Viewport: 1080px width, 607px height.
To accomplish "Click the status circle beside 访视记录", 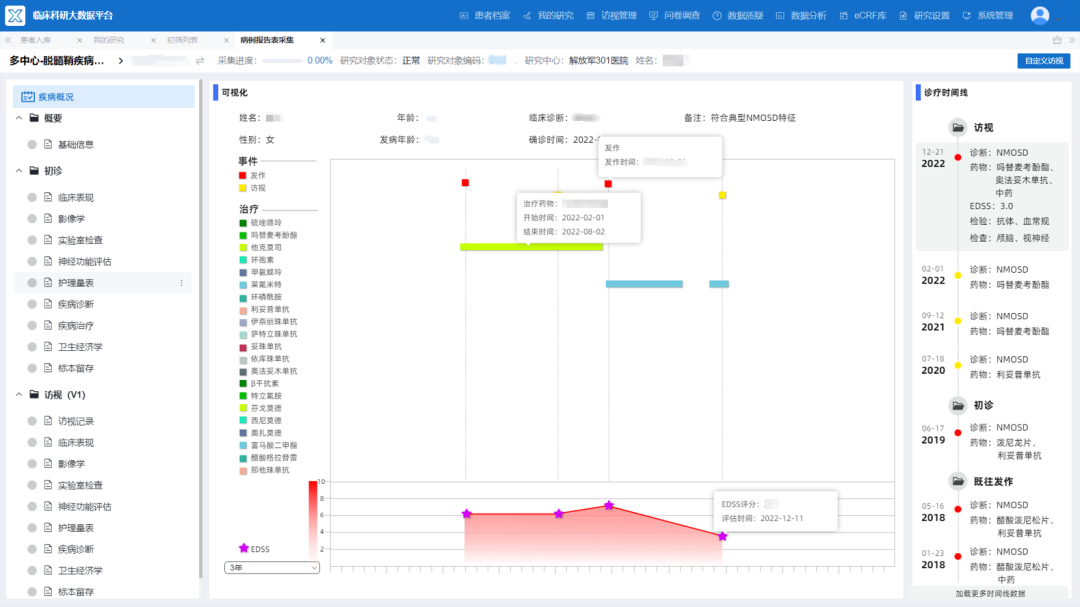I will (x=32, y=421).
